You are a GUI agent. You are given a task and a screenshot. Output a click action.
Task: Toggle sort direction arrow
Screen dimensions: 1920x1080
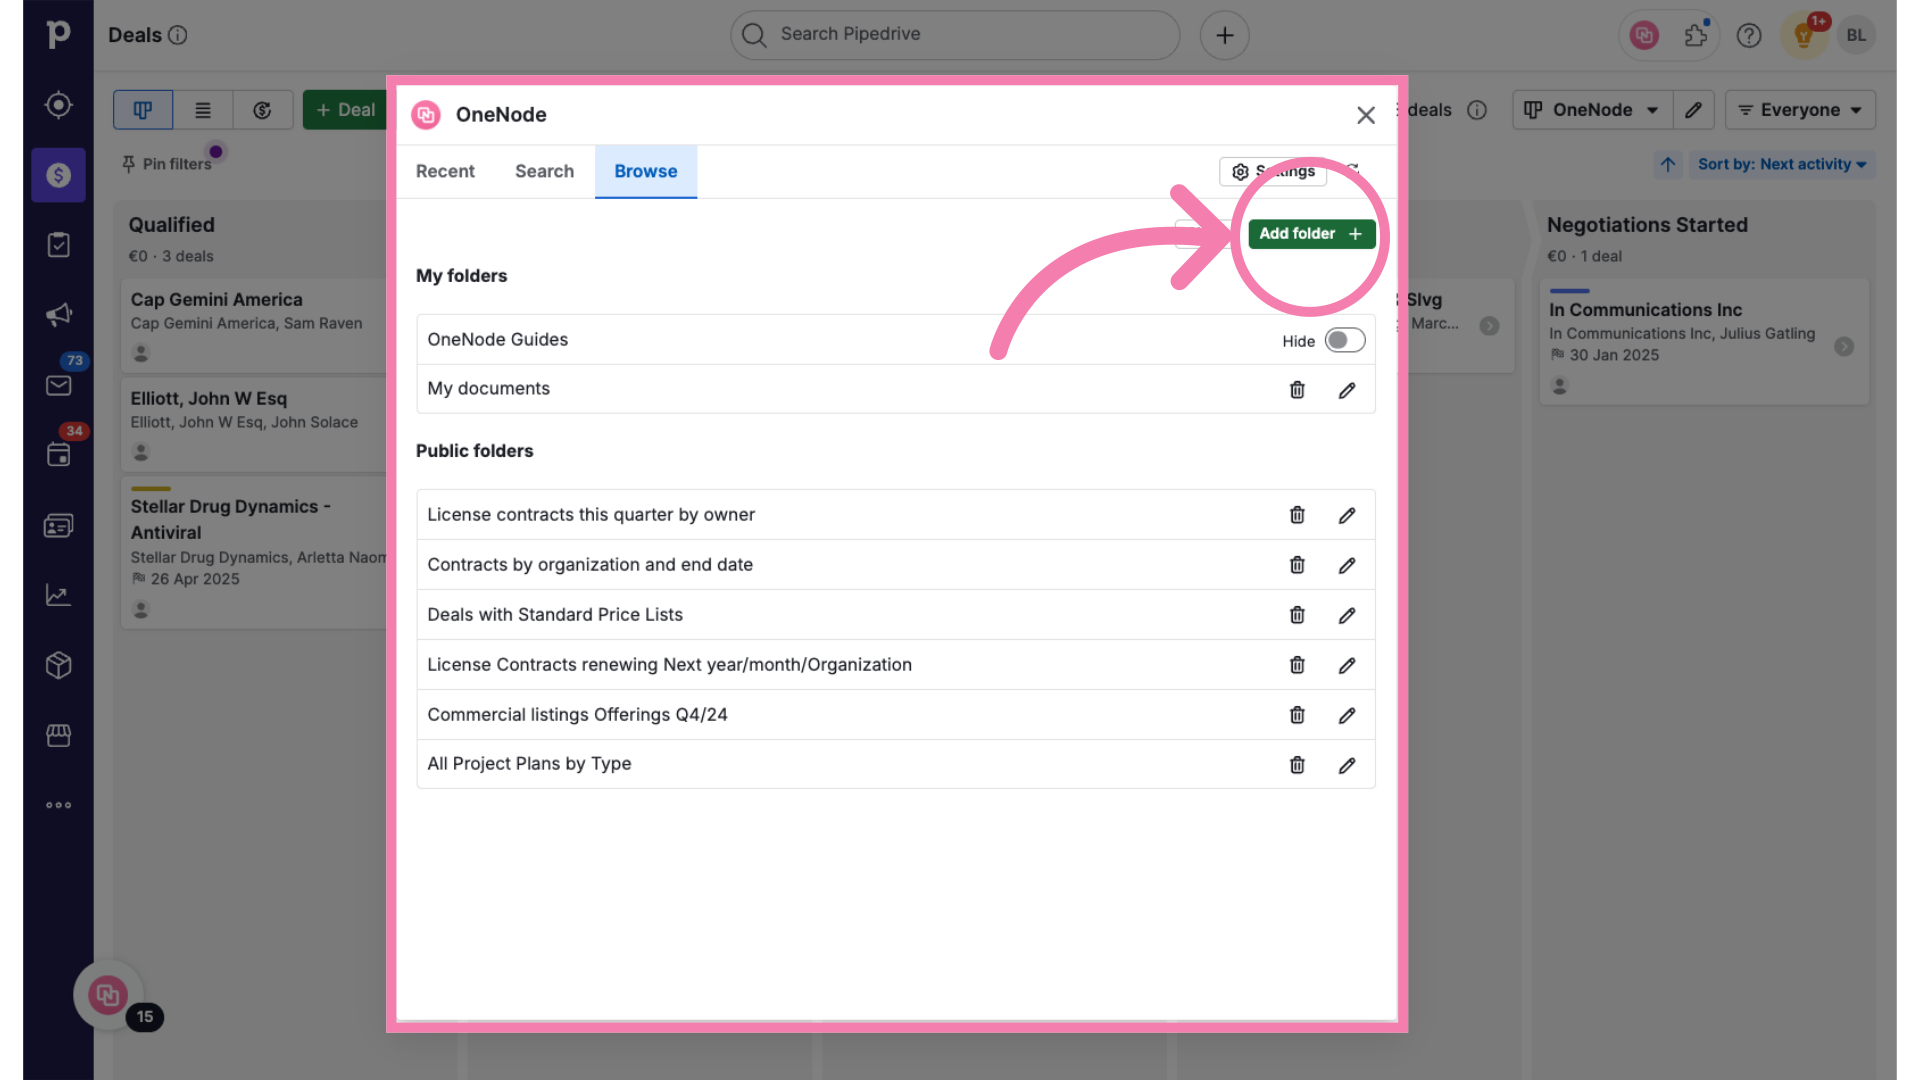point(1668,164)
